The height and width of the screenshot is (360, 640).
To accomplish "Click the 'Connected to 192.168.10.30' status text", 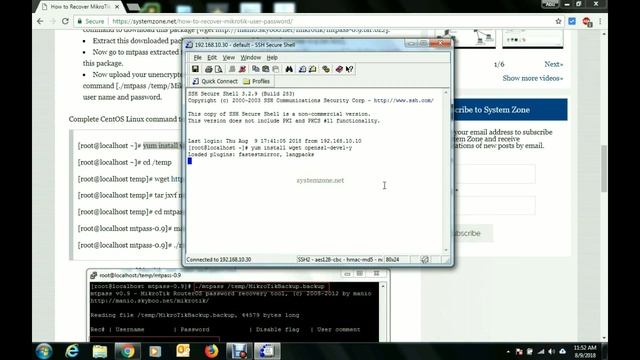I will (x=219, y=260).
